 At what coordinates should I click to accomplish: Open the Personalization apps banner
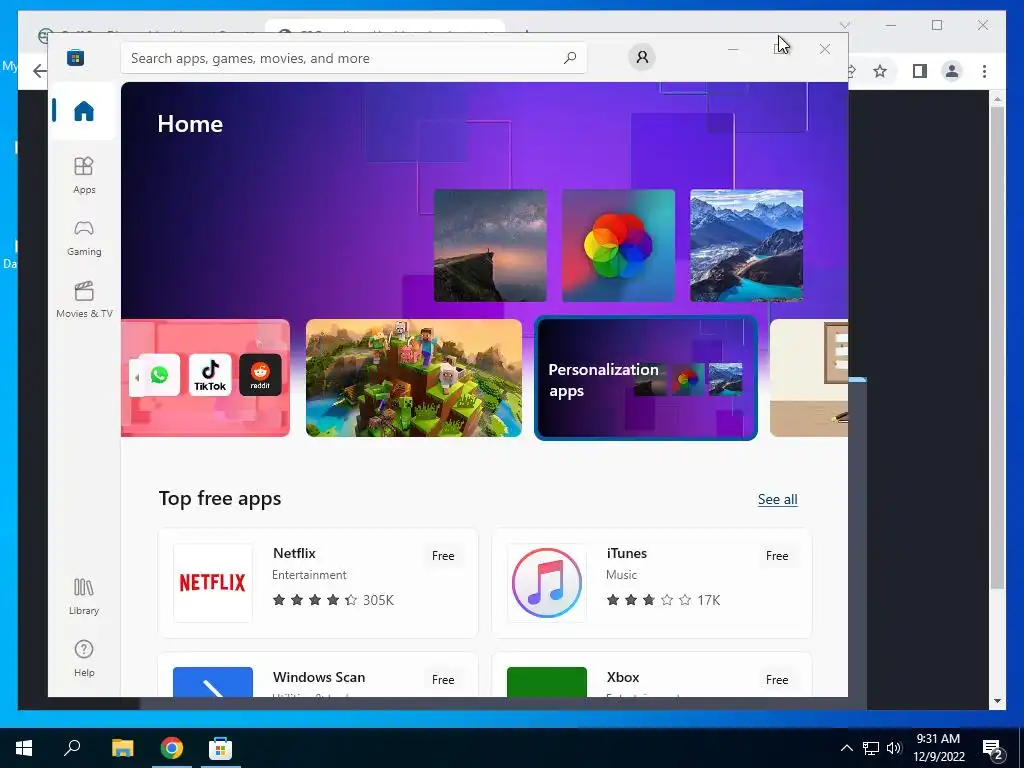pos(646,378)
